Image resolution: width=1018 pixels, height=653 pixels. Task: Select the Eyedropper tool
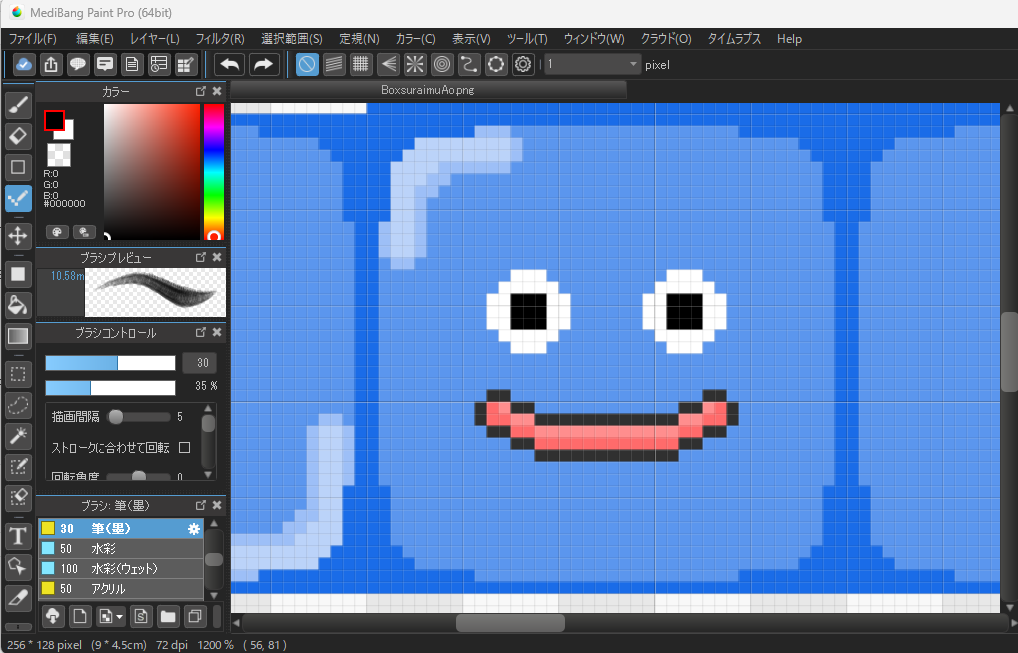[18, 598]
